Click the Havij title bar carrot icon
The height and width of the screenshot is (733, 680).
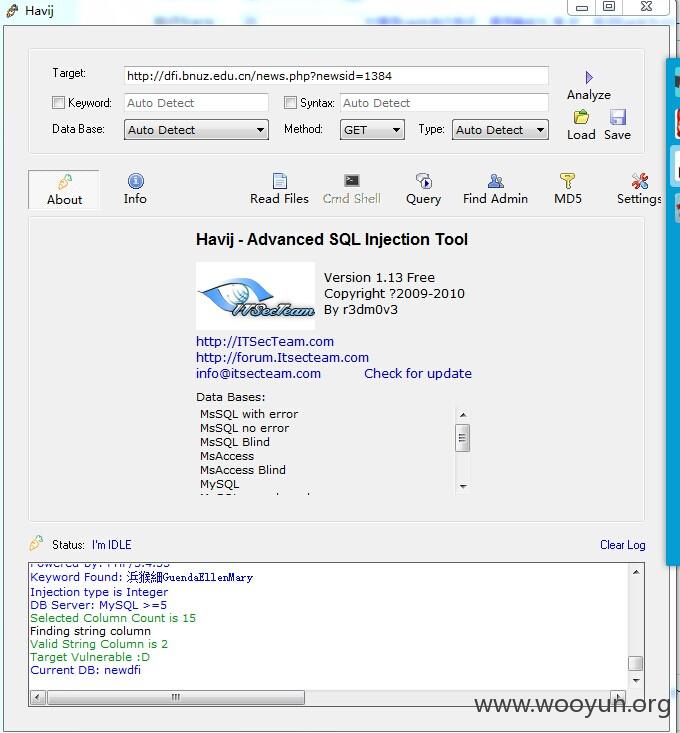pyautogui.click(x=12, y=11)
